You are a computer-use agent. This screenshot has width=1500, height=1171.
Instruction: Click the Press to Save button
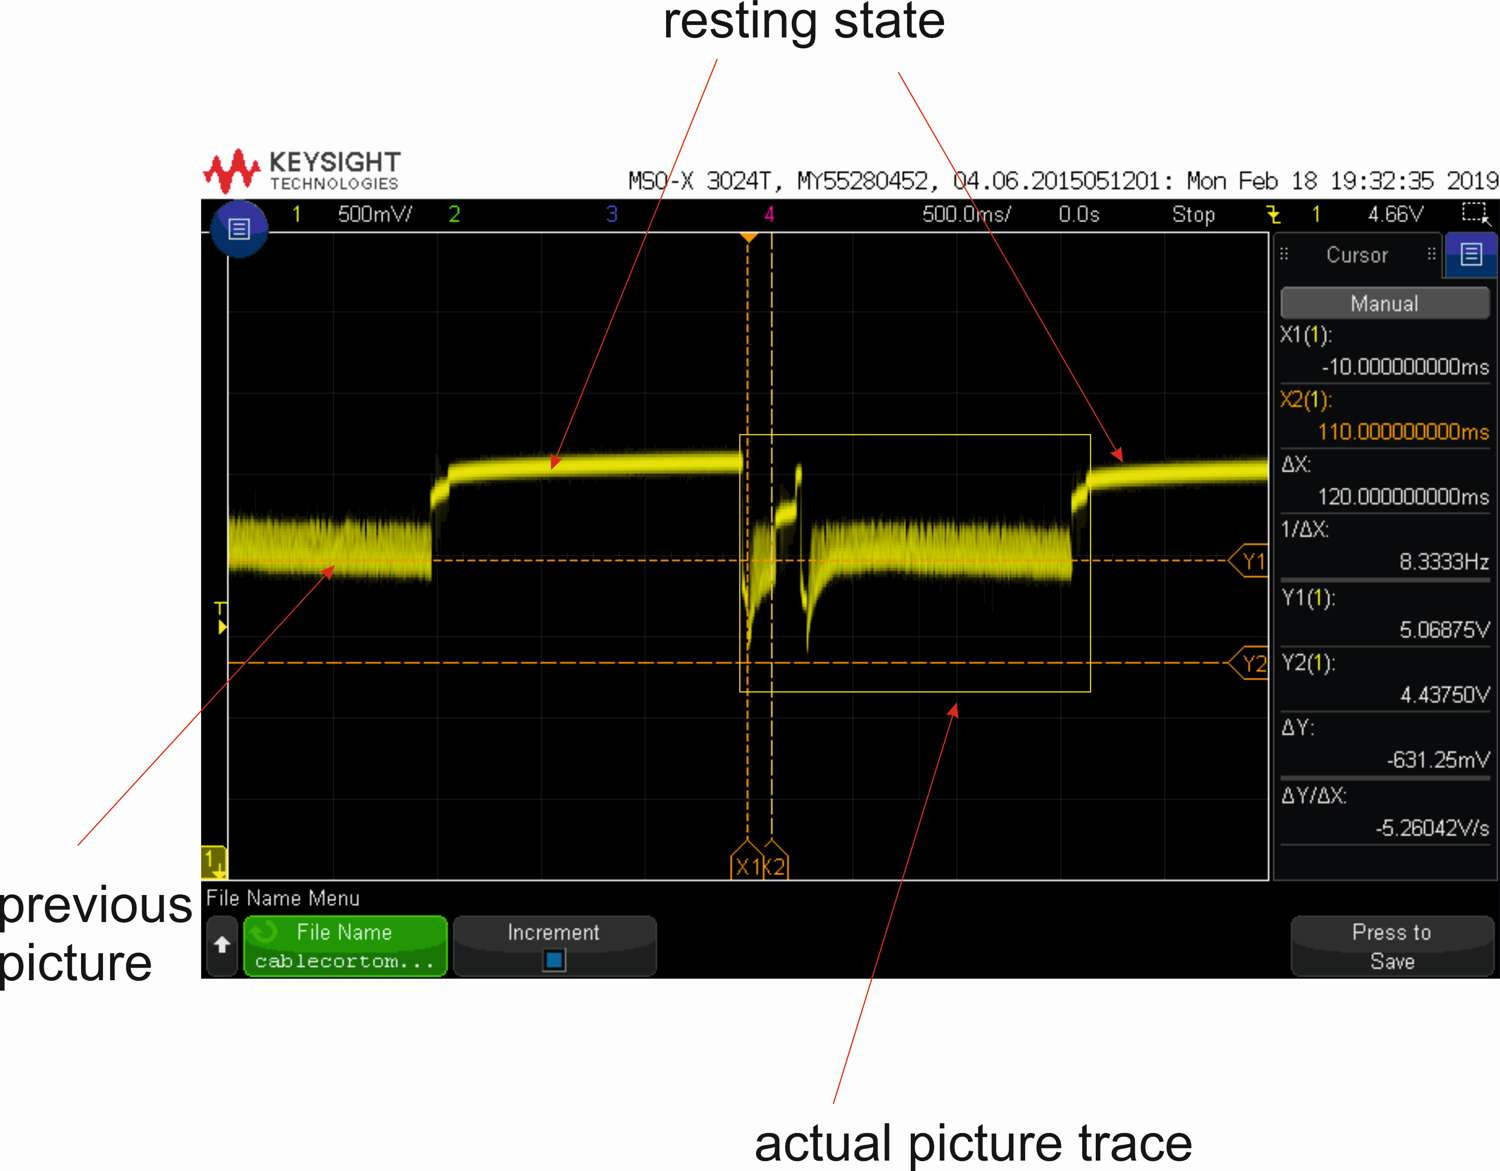coord(1392,946)
